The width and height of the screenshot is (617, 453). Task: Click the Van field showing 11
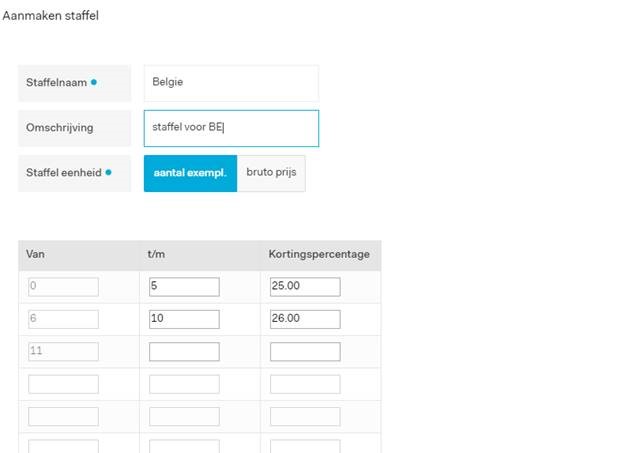pyautogui.click(x=63, y=351)
